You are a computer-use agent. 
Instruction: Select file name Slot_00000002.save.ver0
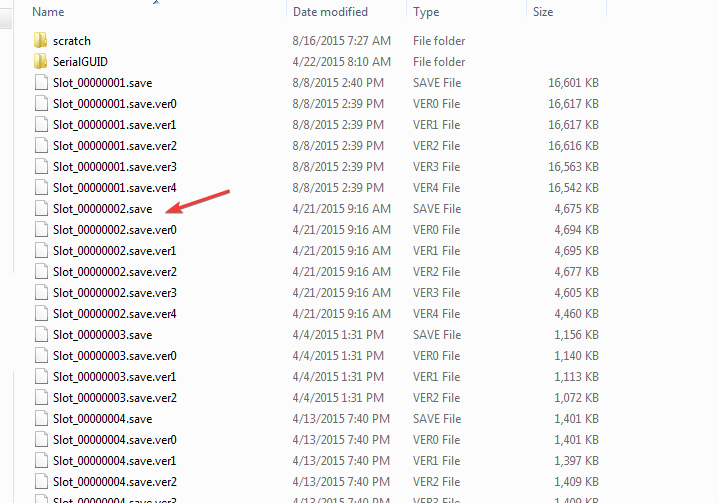[x=115, y=230]
